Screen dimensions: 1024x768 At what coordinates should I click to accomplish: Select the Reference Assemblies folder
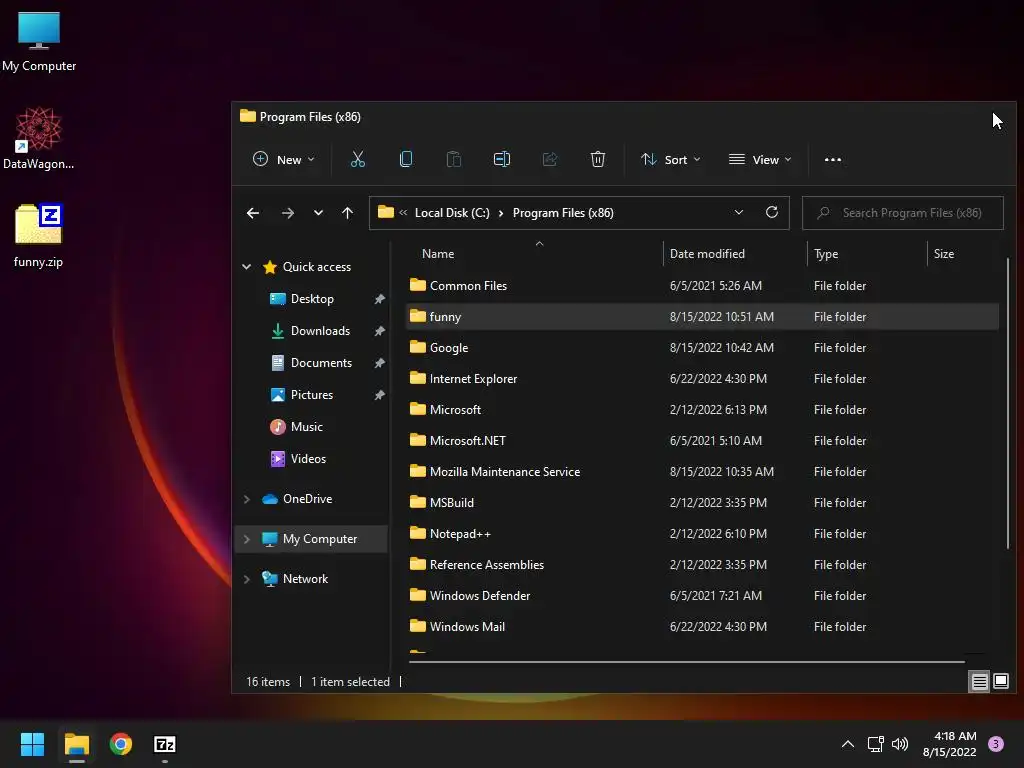[x=702, y=565]
